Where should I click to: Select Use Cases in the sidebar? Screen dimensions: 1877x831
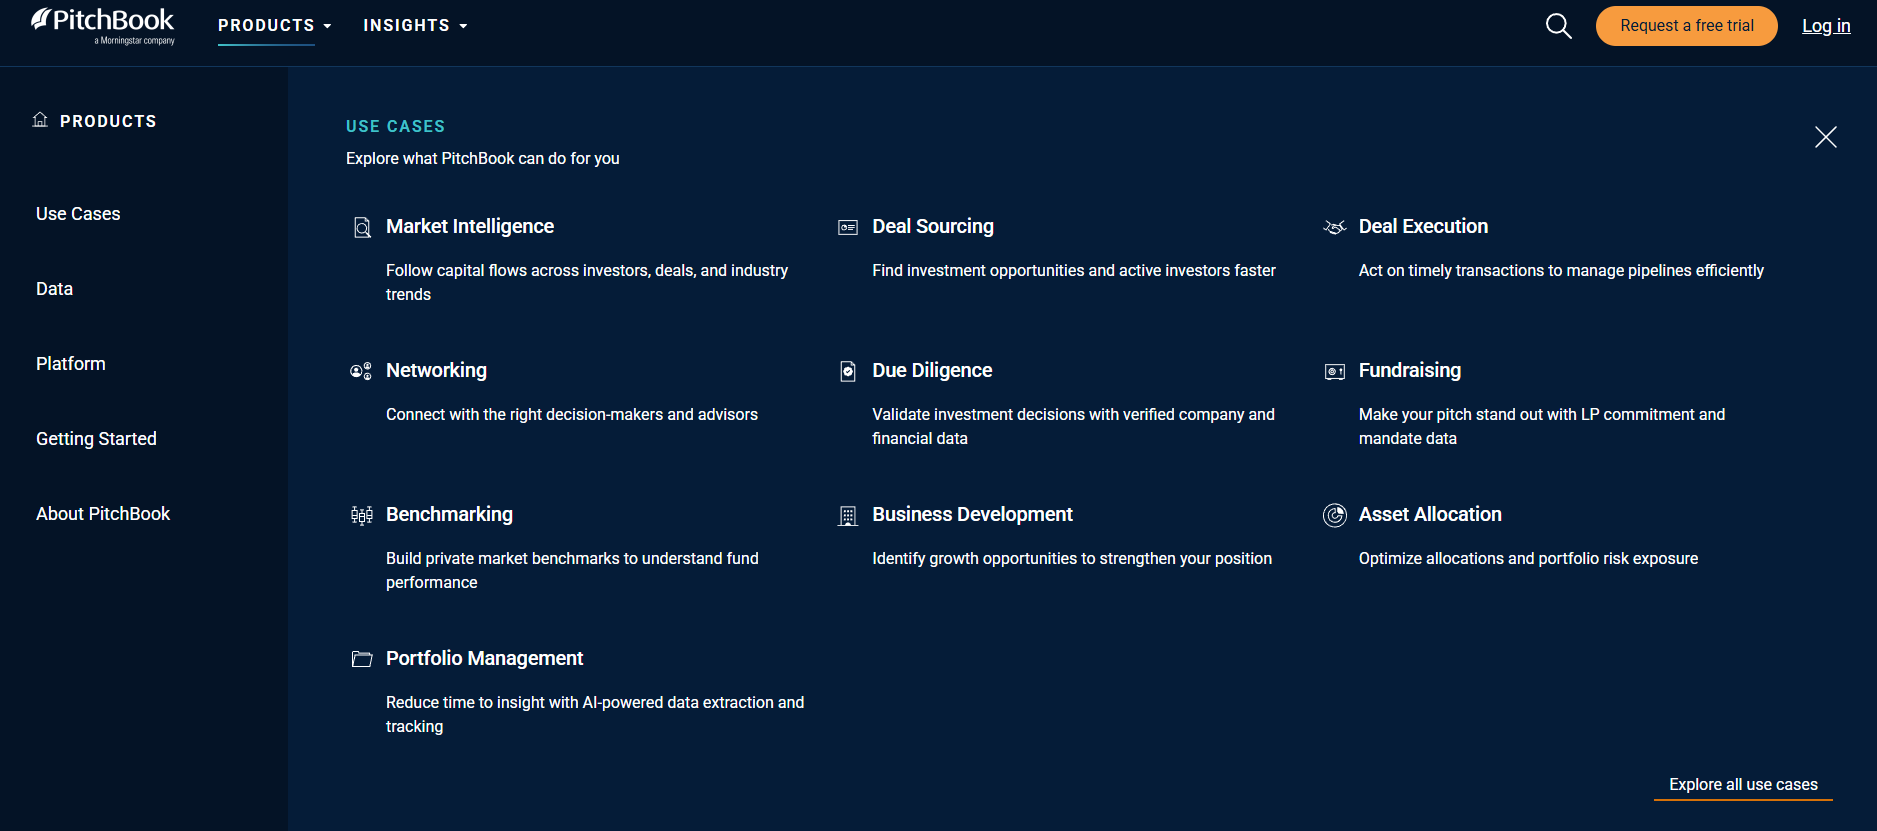(x=78, y=214)
